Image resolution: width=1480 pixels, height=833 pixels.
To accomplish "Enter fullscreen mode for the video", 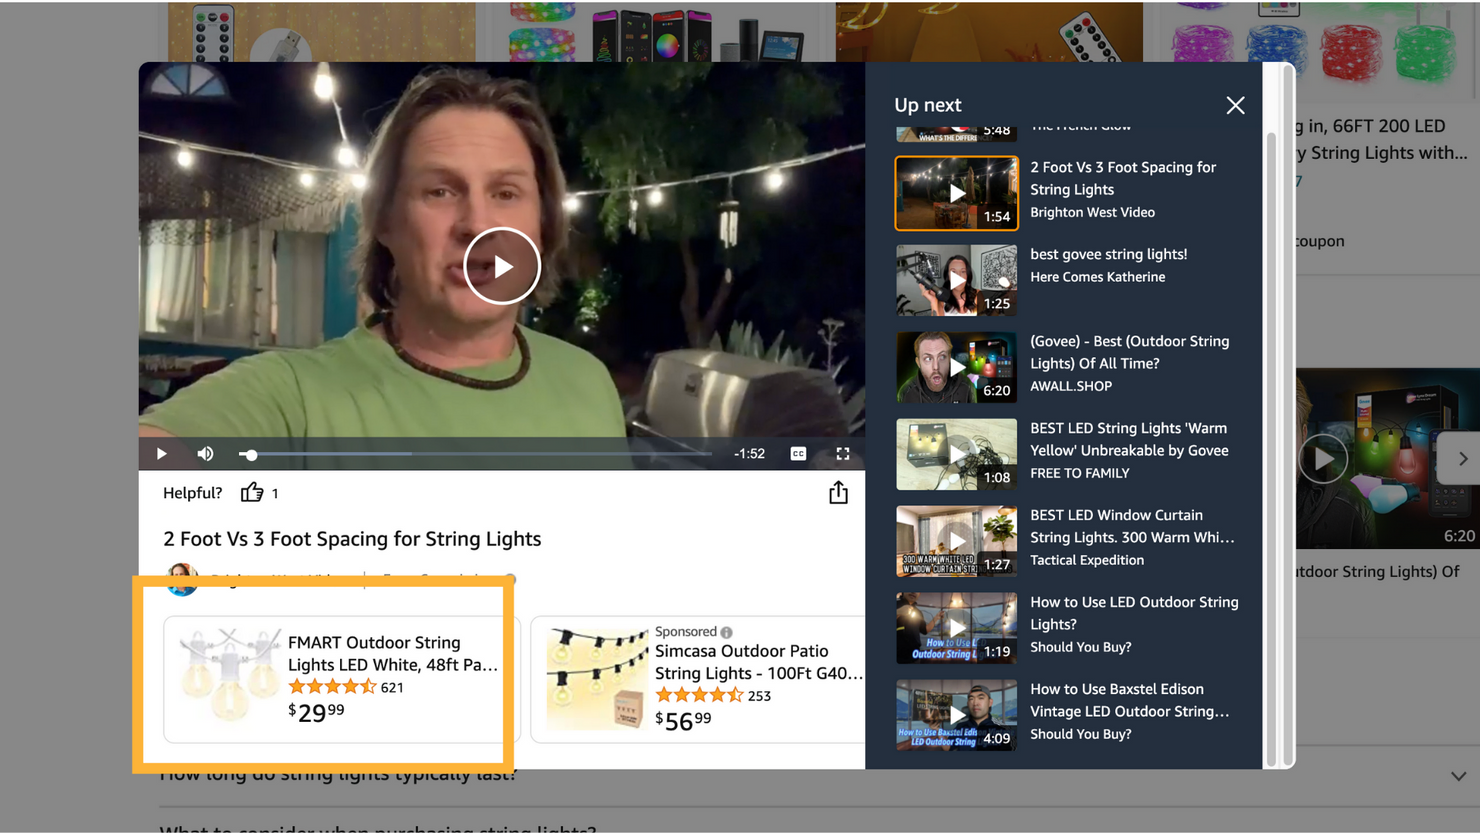I will (x=843, y=454).
